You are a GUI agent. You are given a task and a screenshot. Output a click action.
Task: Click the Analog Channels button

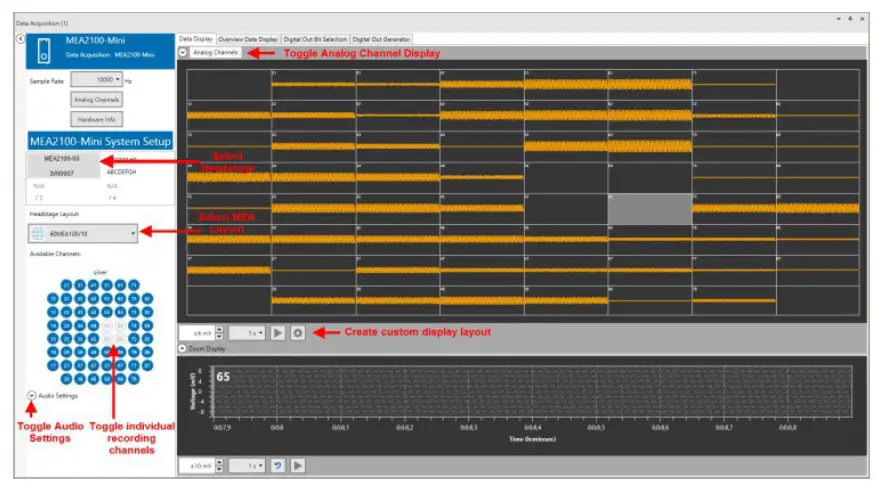coord(97,100)
